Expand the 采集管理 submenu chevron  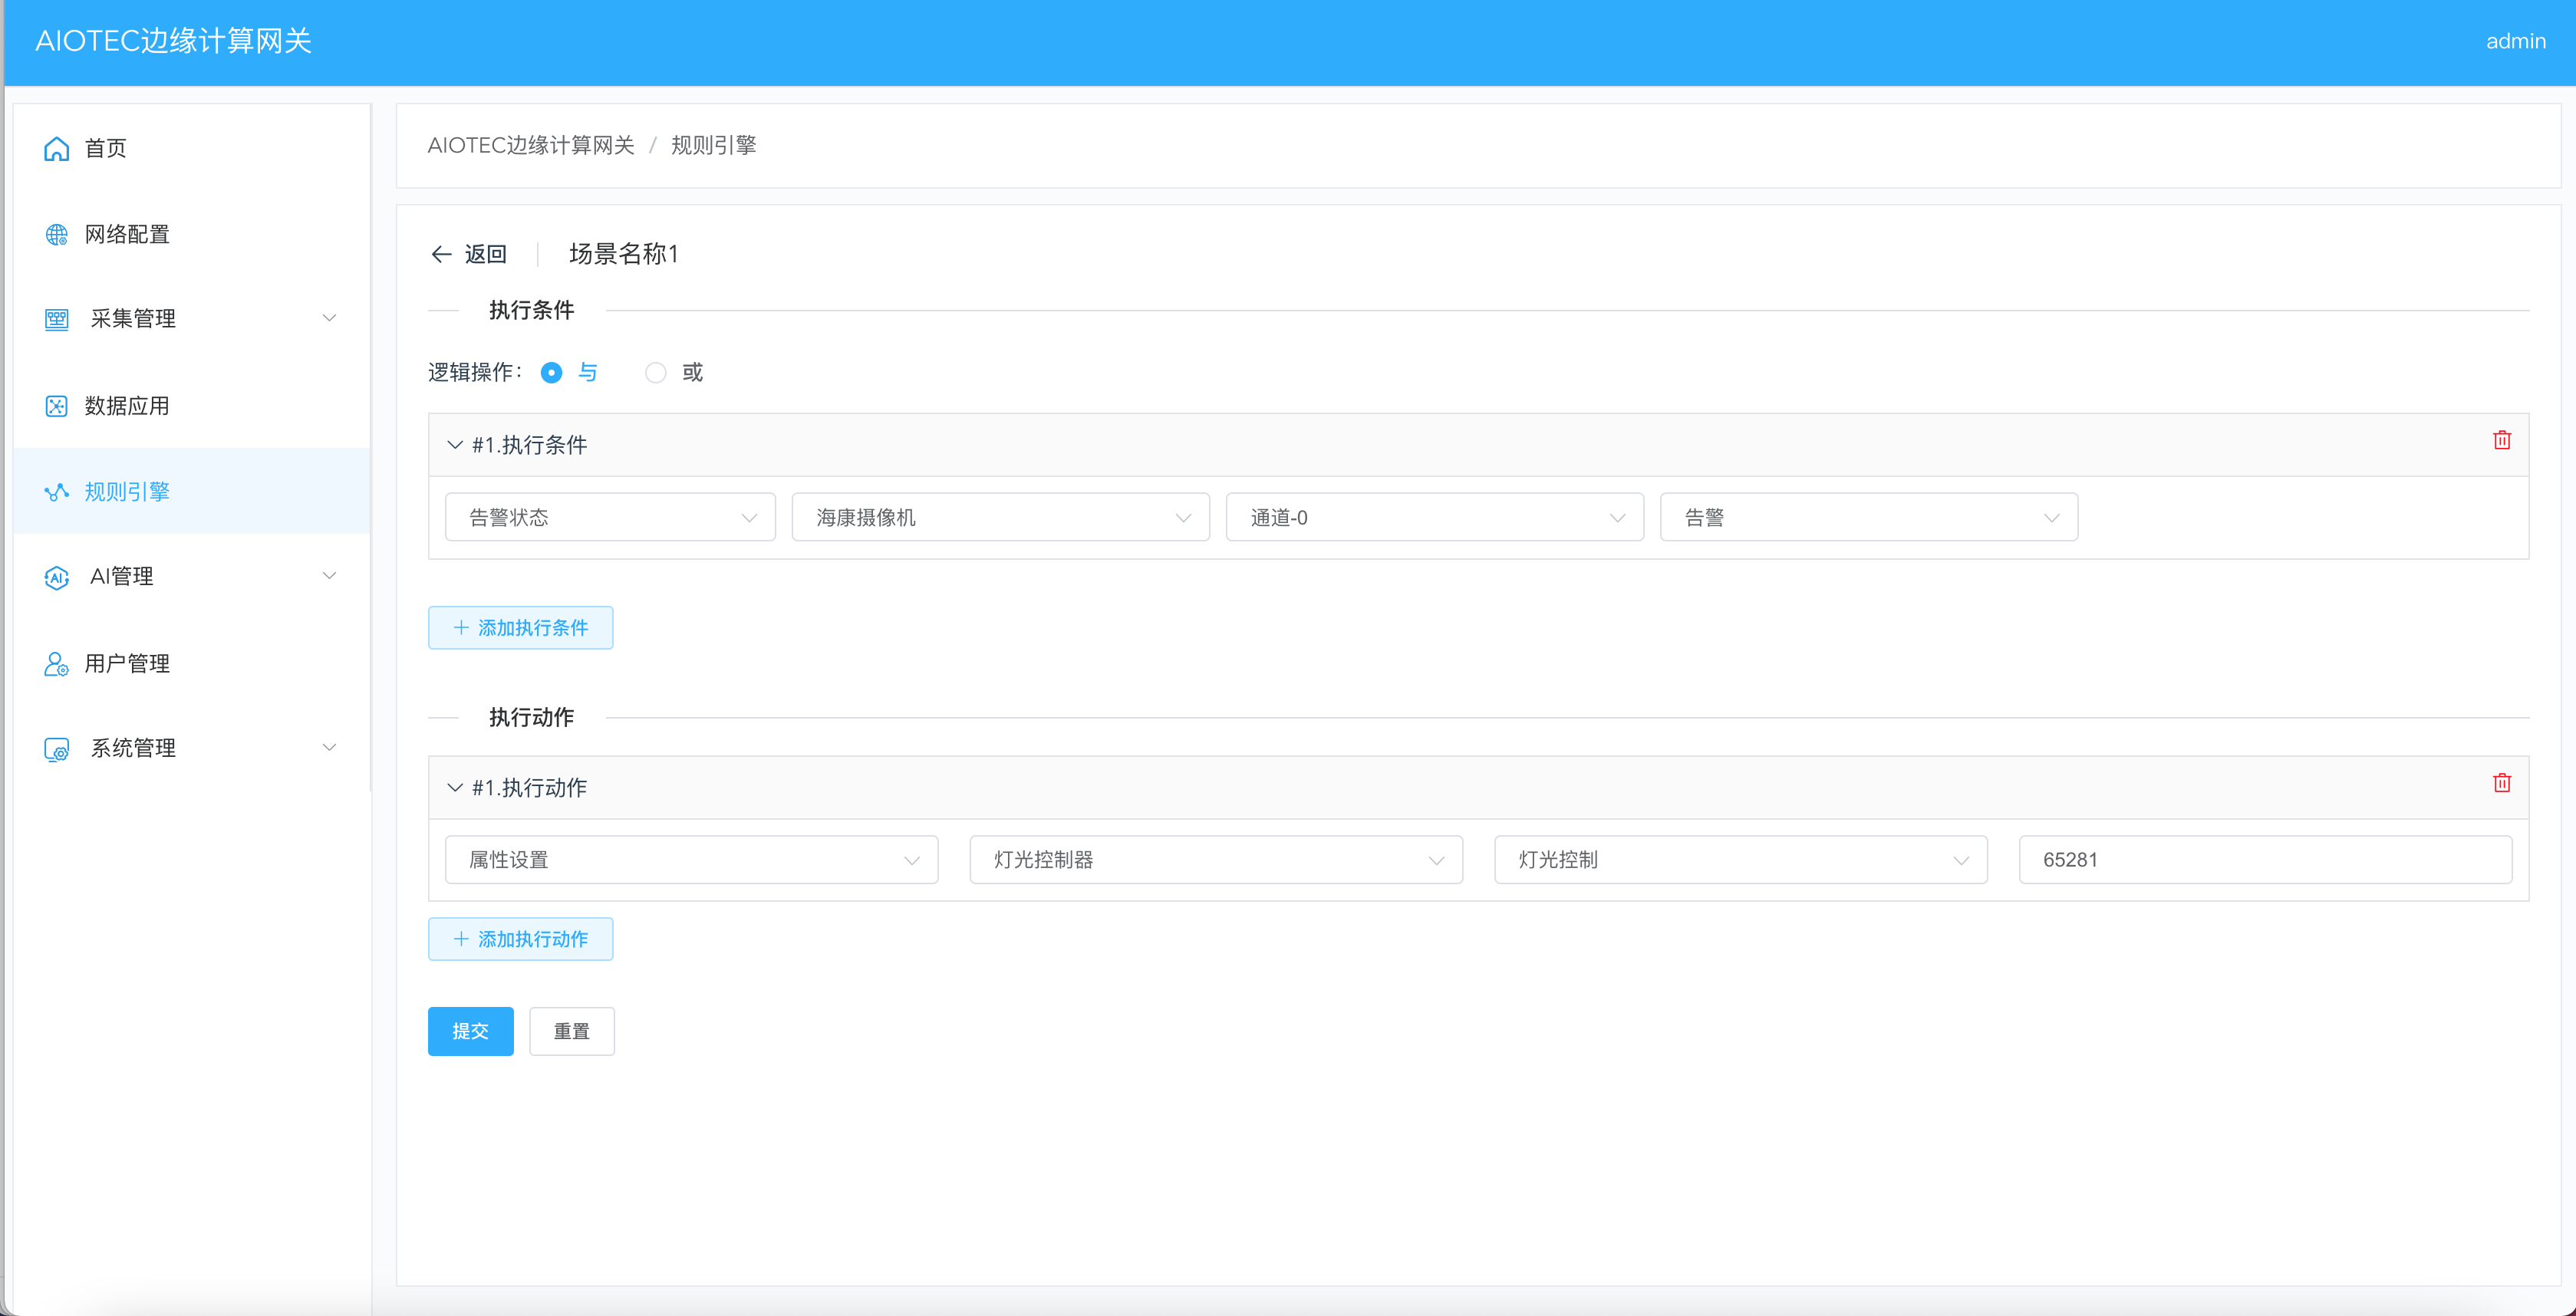coord(329,318)
